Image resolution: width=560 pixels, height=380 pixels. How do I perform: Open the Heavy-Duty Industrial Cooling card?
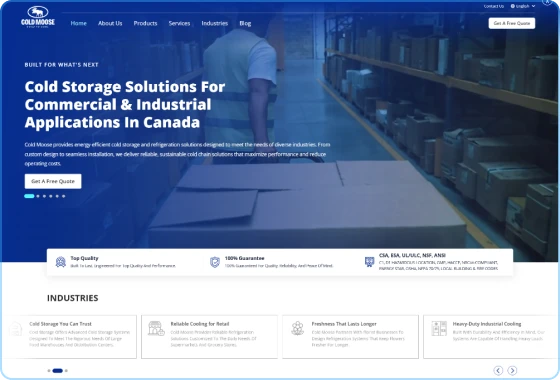491,336
